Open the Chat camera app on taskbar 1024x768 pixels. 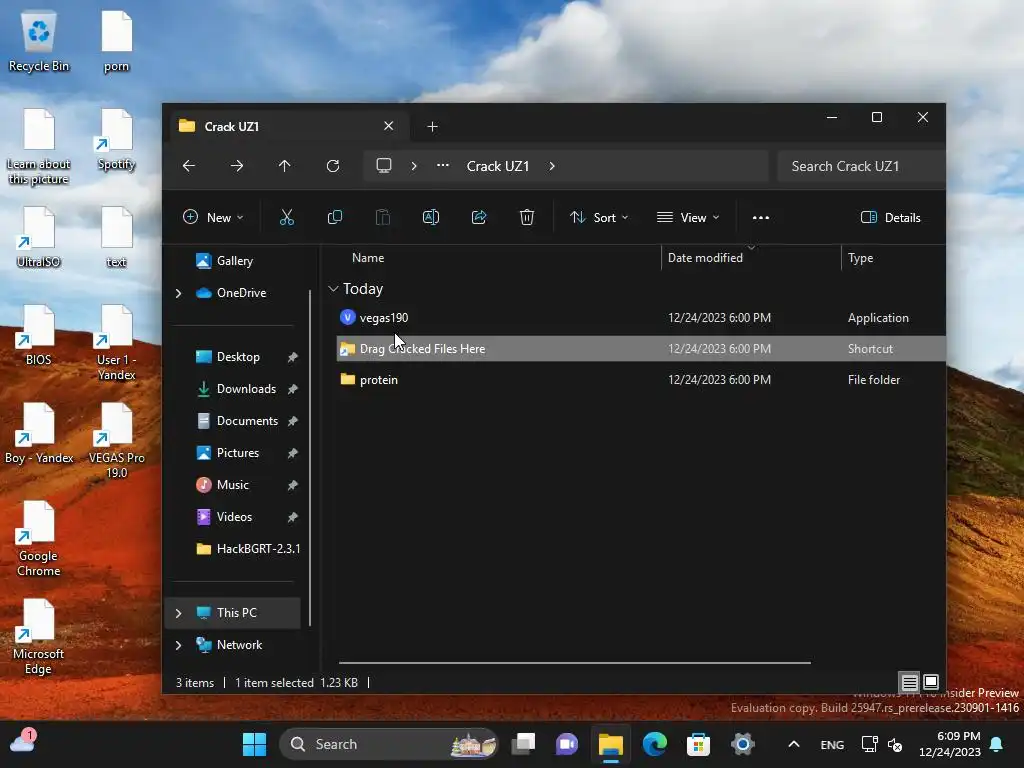point(567,744)
